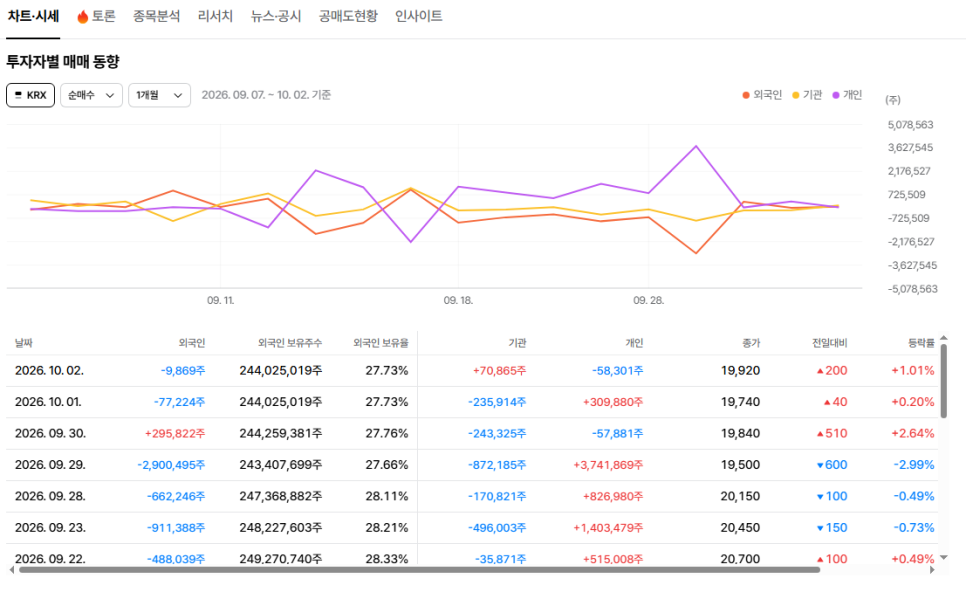This screenshot has height=592, width=966.
Task: Click the horizontal scroll-left arrow
Action: coord(12,570)
